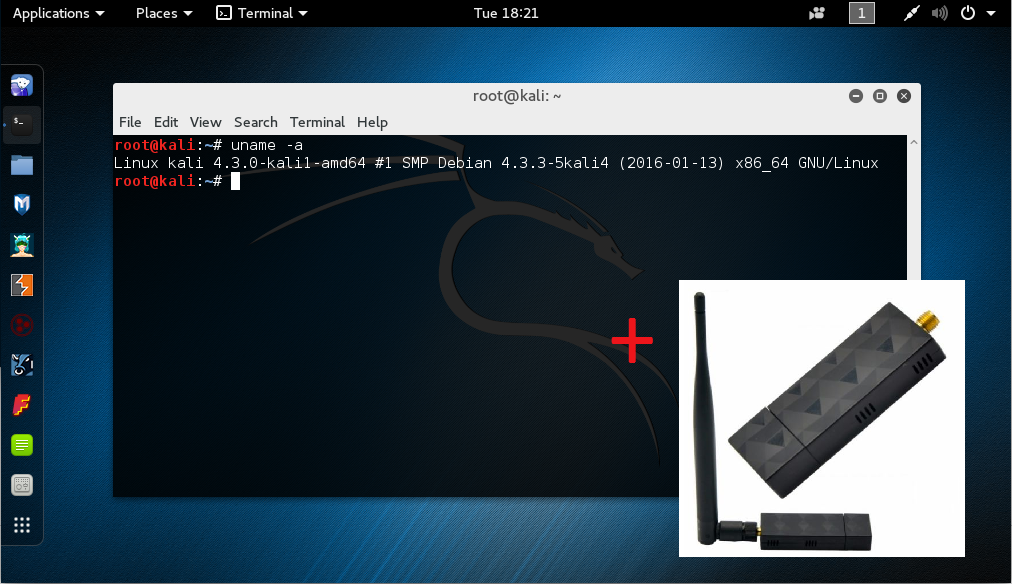Click the Tue 18:21 clock display
Screen dimensions: 1012x584
coord(506,13)
